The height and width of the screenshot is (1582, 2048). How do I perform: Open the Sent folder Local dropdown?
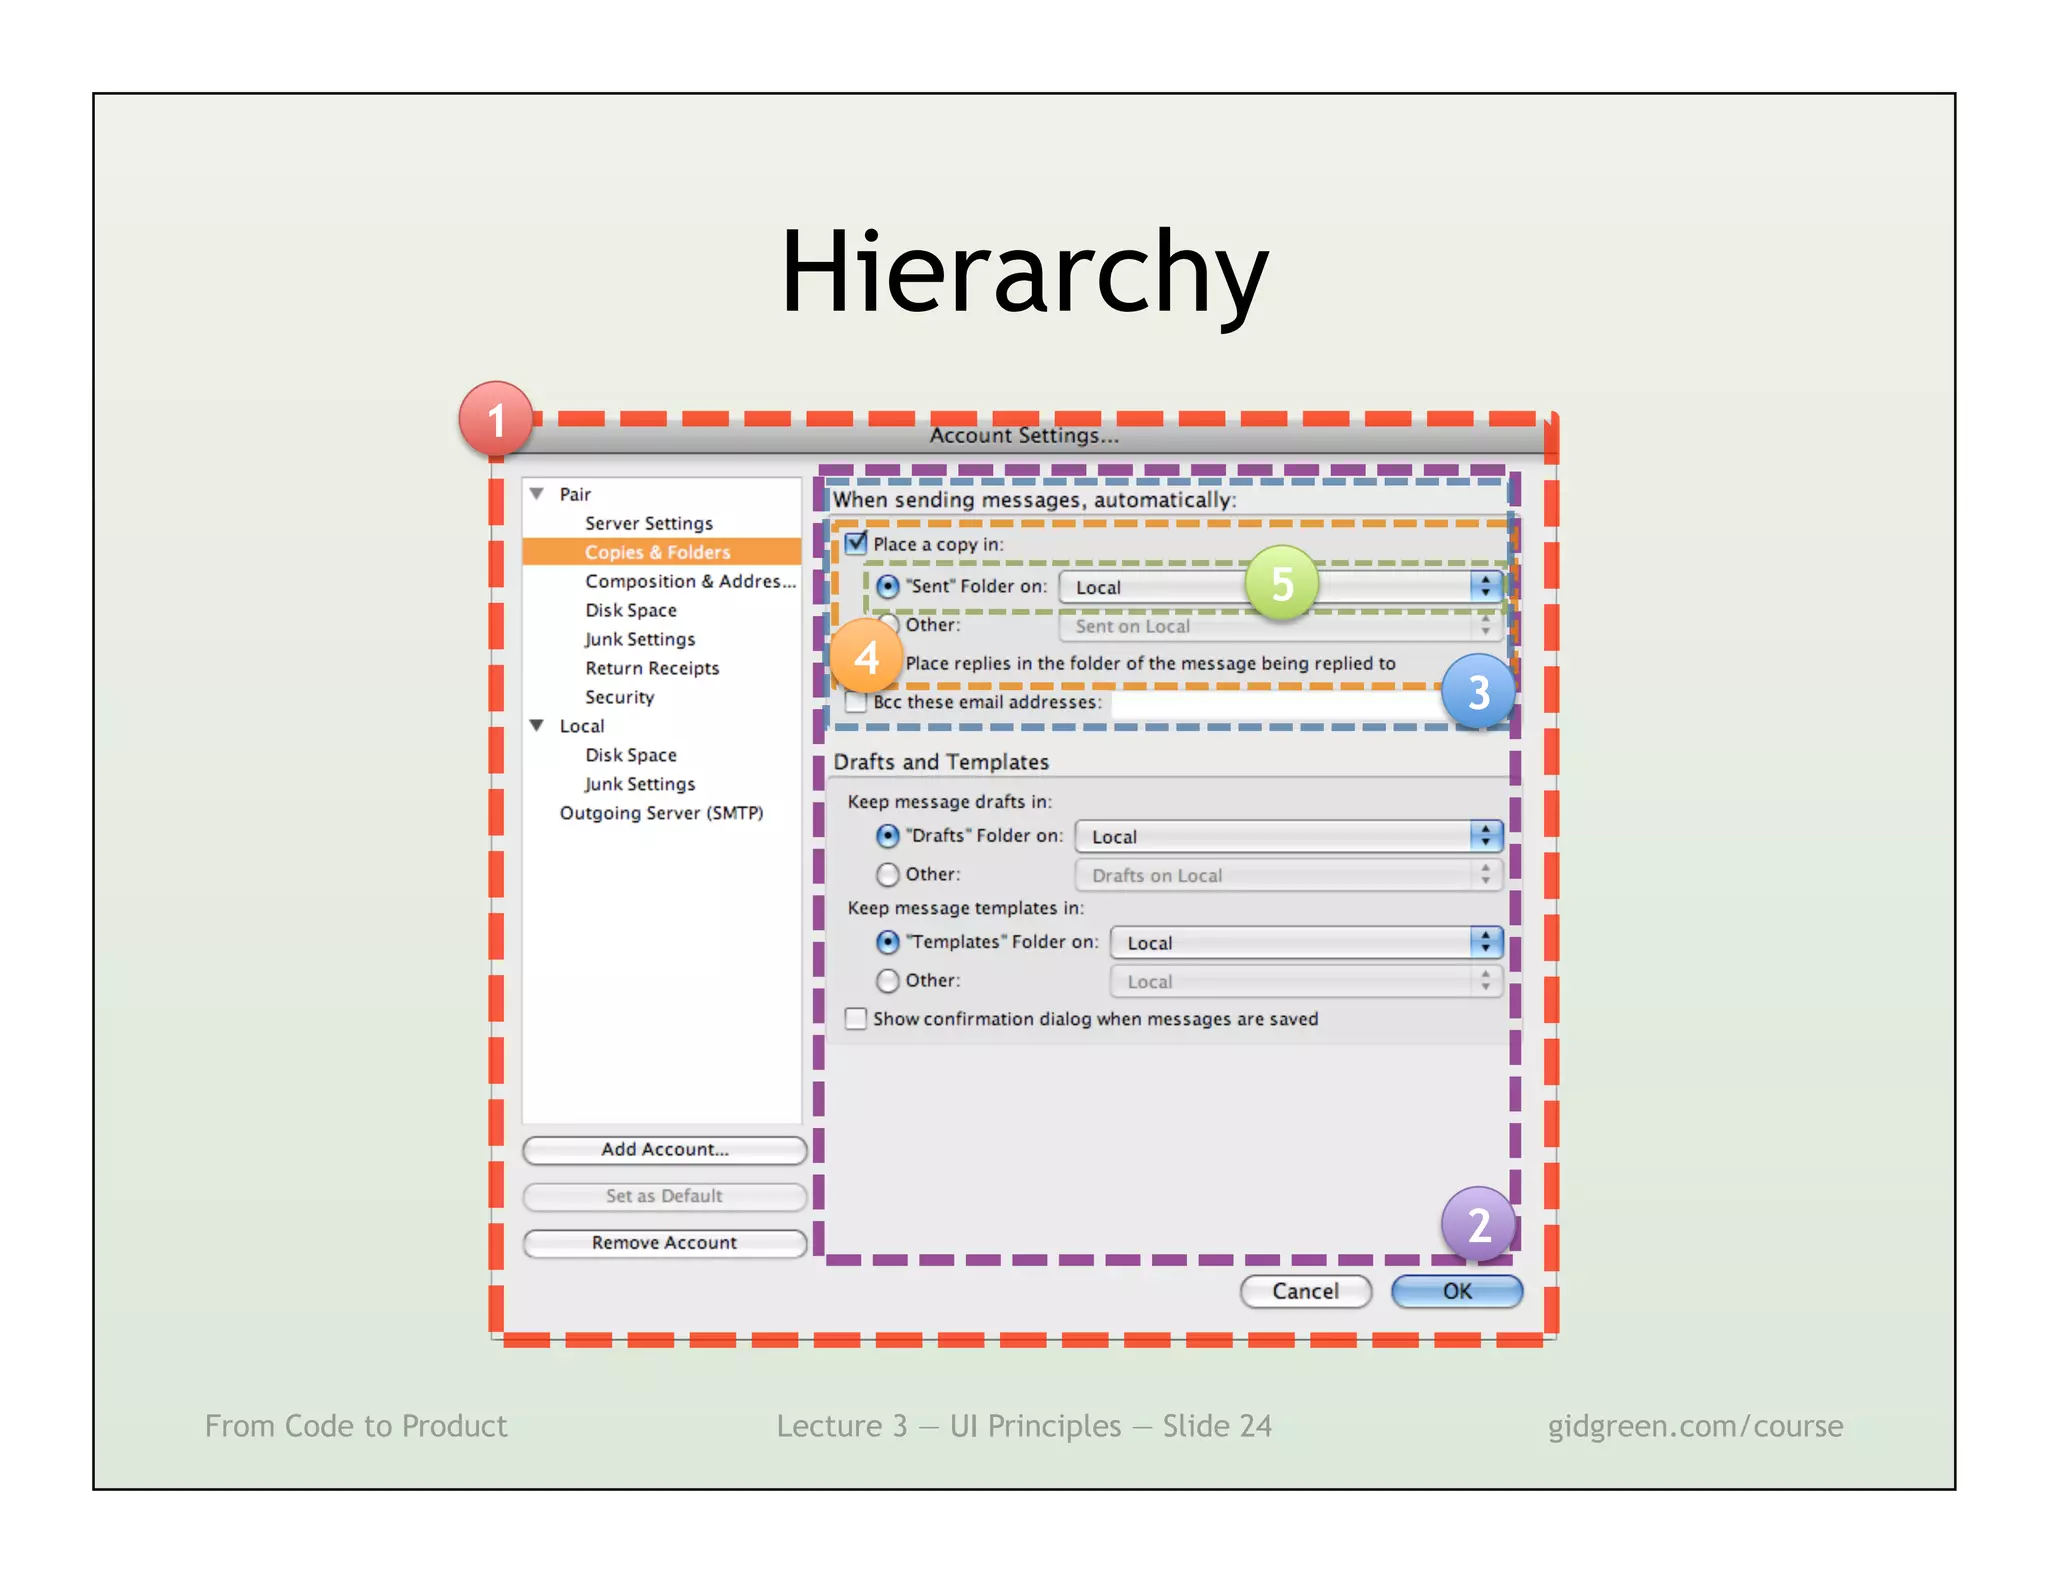(x=1281, y=587)
